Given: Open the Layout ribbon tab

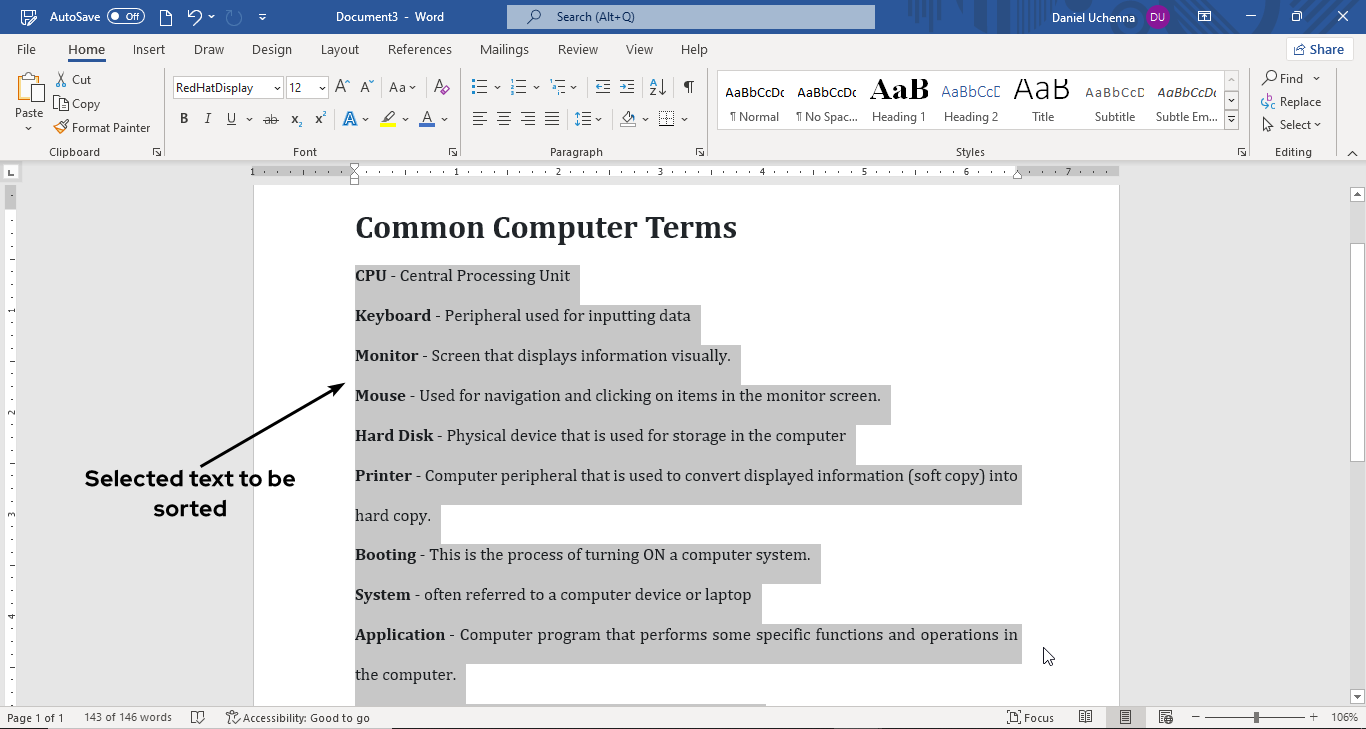Looking at the screenshot, I should click(x=339, y=49).
